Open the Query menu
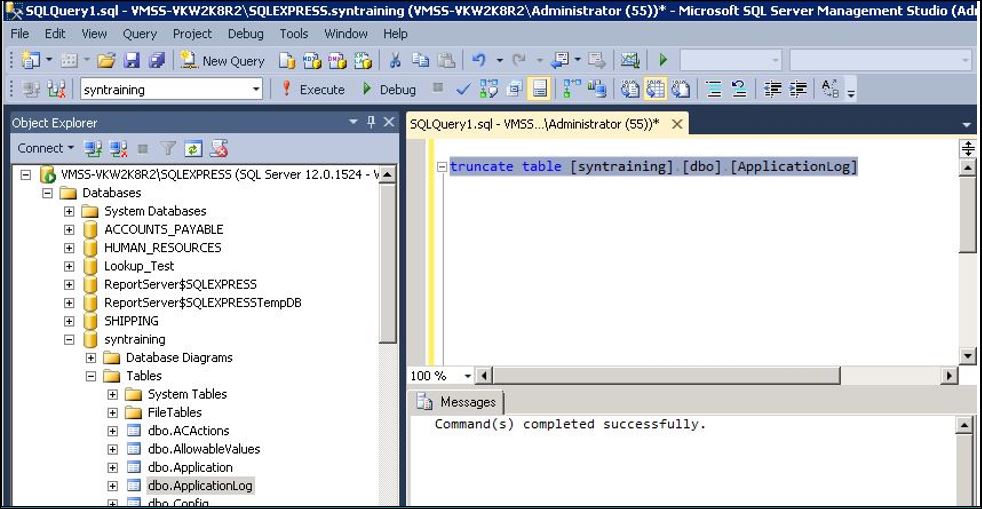The width and height of the screenshot is (982, 509). [140, 34]
